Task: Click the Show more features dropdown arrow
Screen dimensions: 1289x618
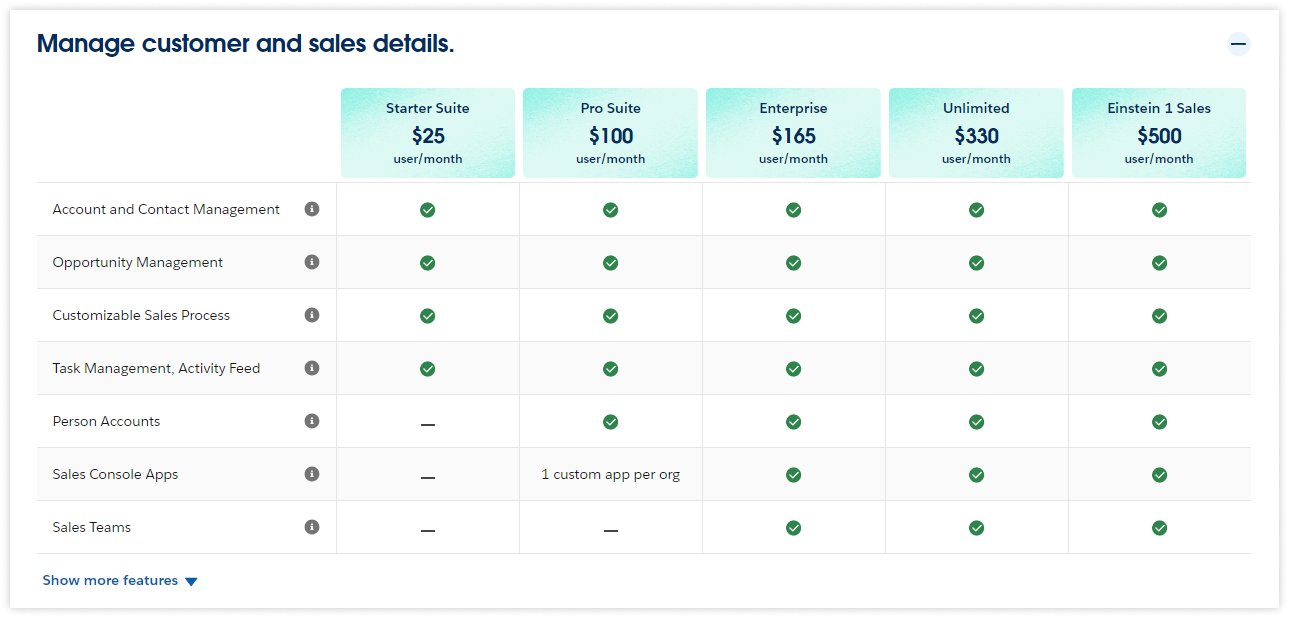Action: [191, 580]
